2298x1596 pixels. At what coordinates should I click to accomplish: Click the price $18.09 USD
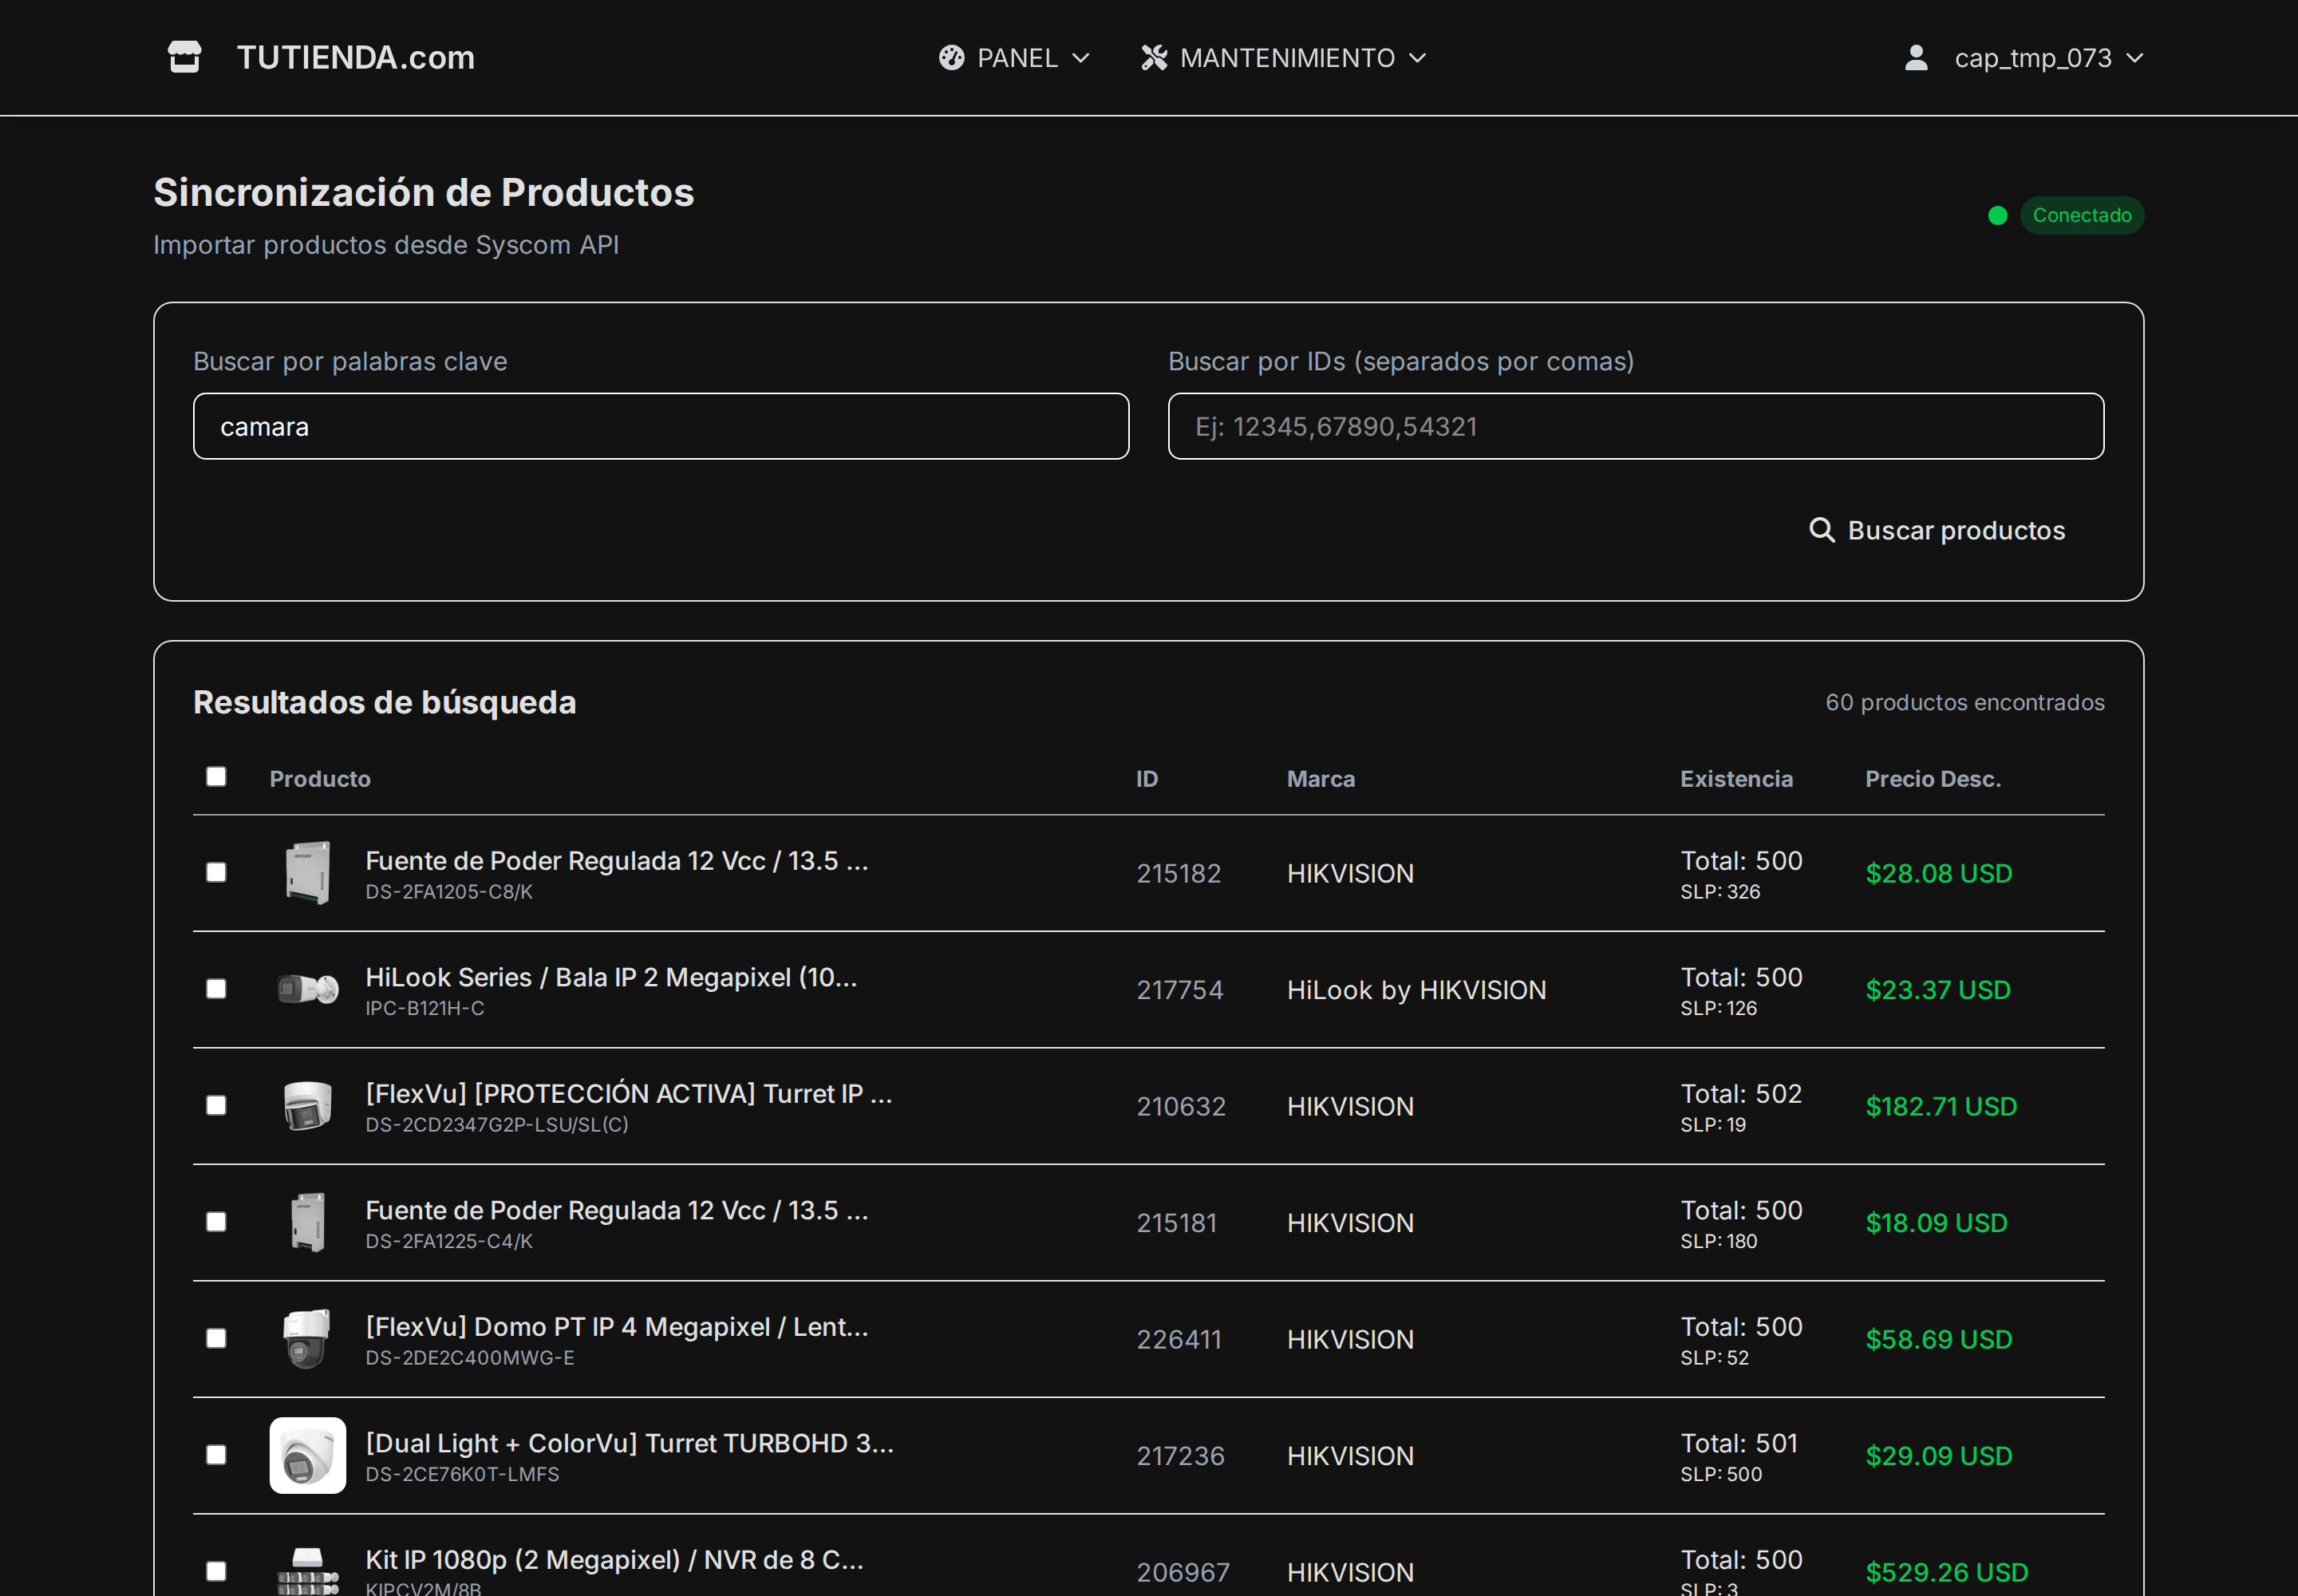point(1936,1223)
